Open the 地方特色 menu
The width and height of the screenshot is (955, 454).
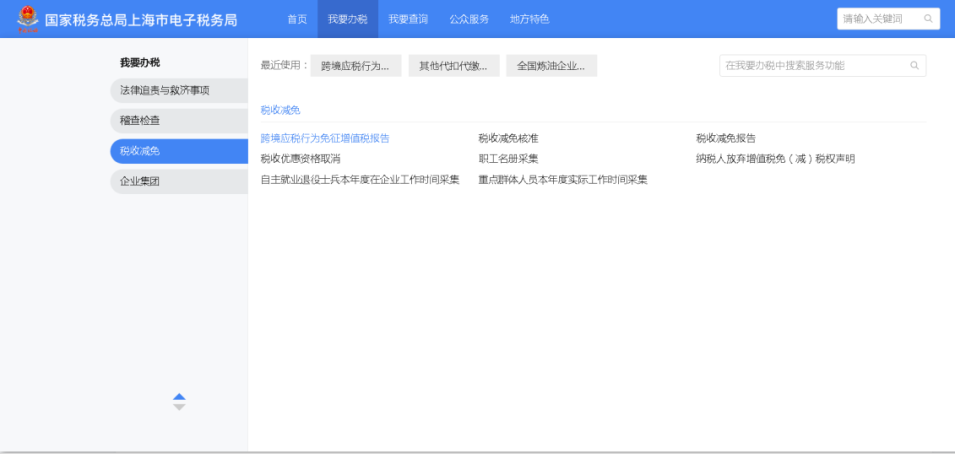(x=529, y=19)
